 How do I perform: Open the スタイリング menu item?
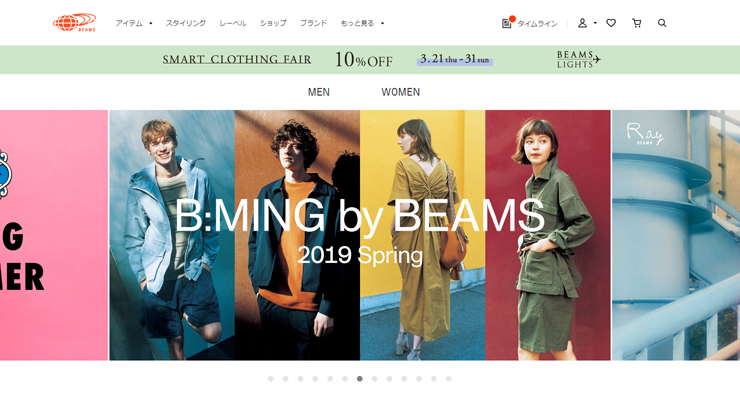185,23
